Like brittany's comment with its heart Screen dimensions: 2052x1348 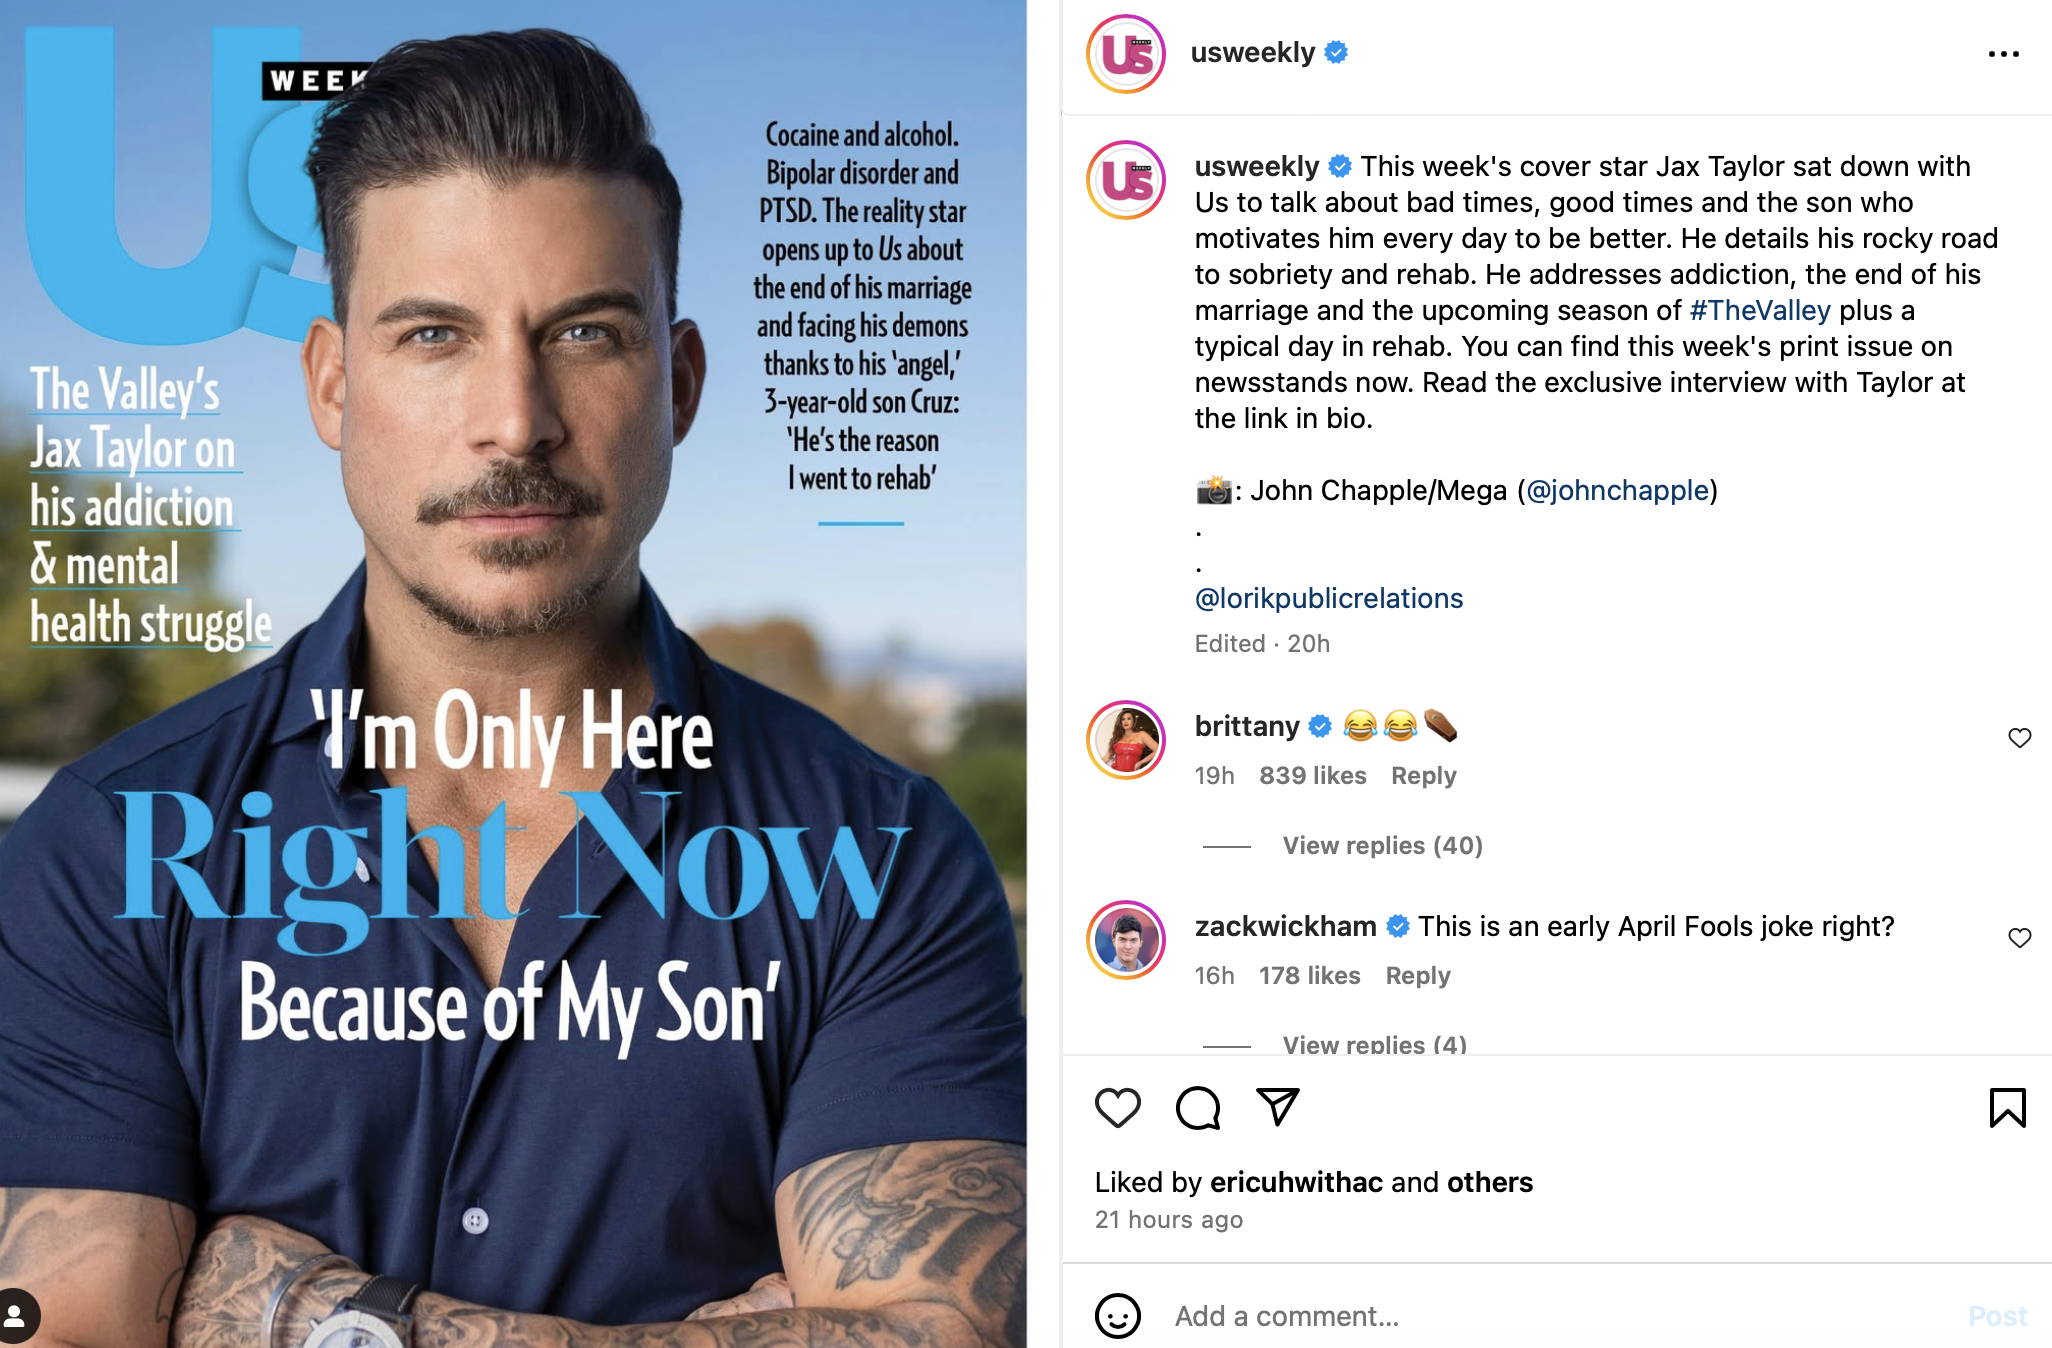(x=2019, y=738)
